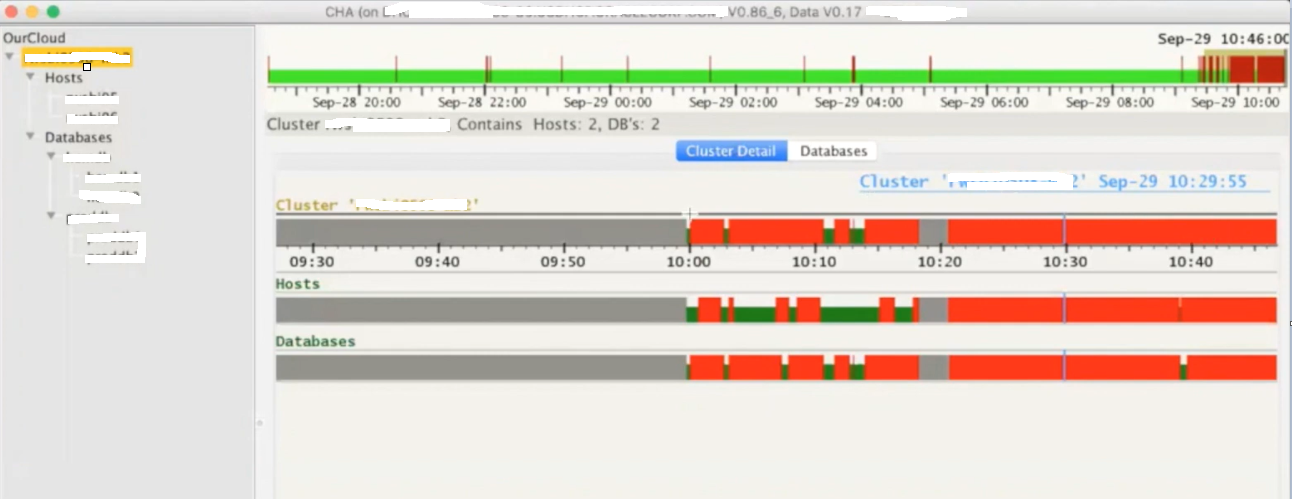This screenshot has height=499, width=1292.
Task: Select the highlighted cluster tree item
Action: click(x=78, y=57)
